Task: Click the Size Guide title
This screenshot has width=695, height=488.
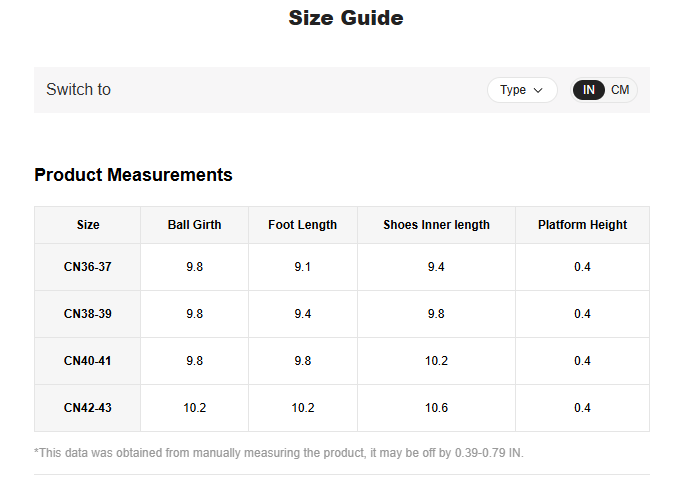Action: point(346,18)
